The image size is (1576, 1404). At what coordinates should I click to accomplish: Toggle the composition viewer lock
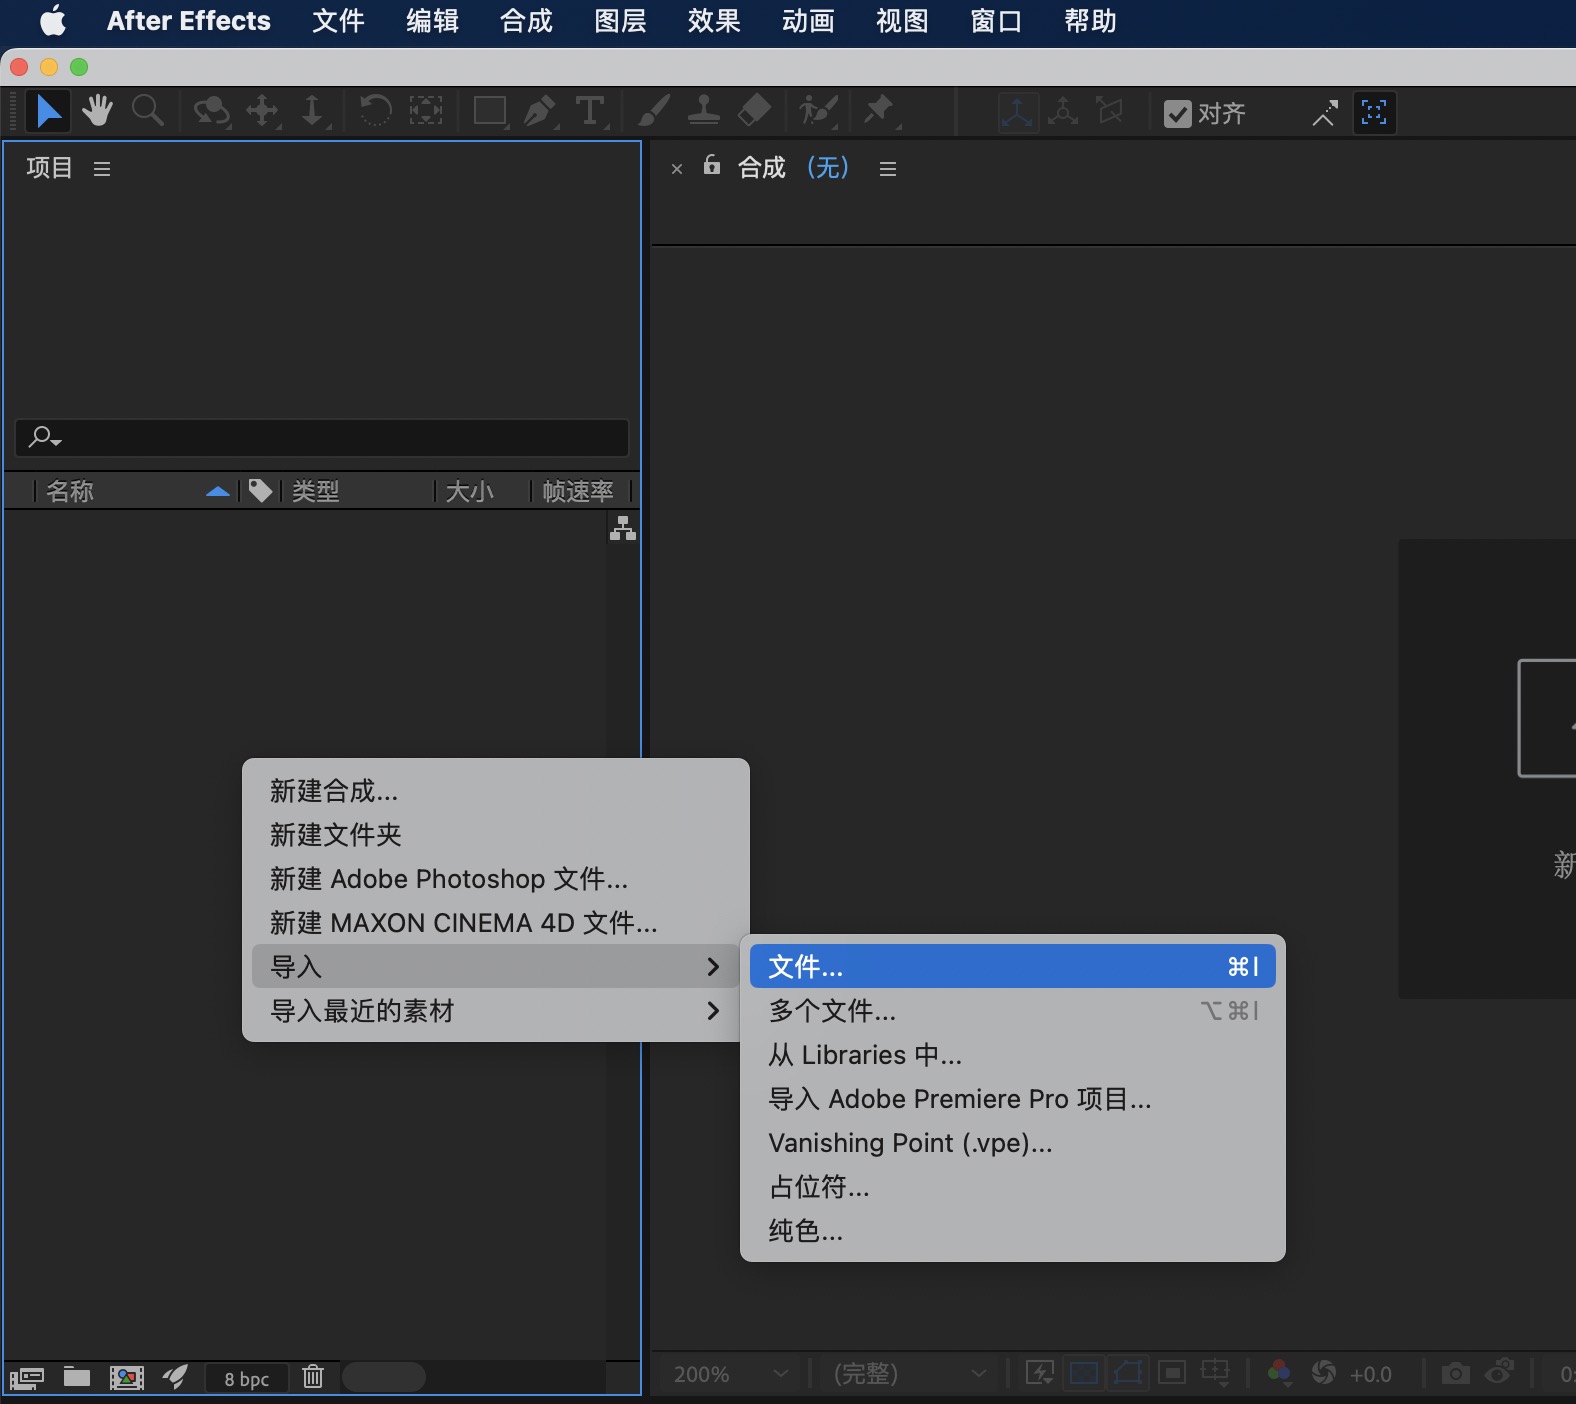tap(712, 165)
